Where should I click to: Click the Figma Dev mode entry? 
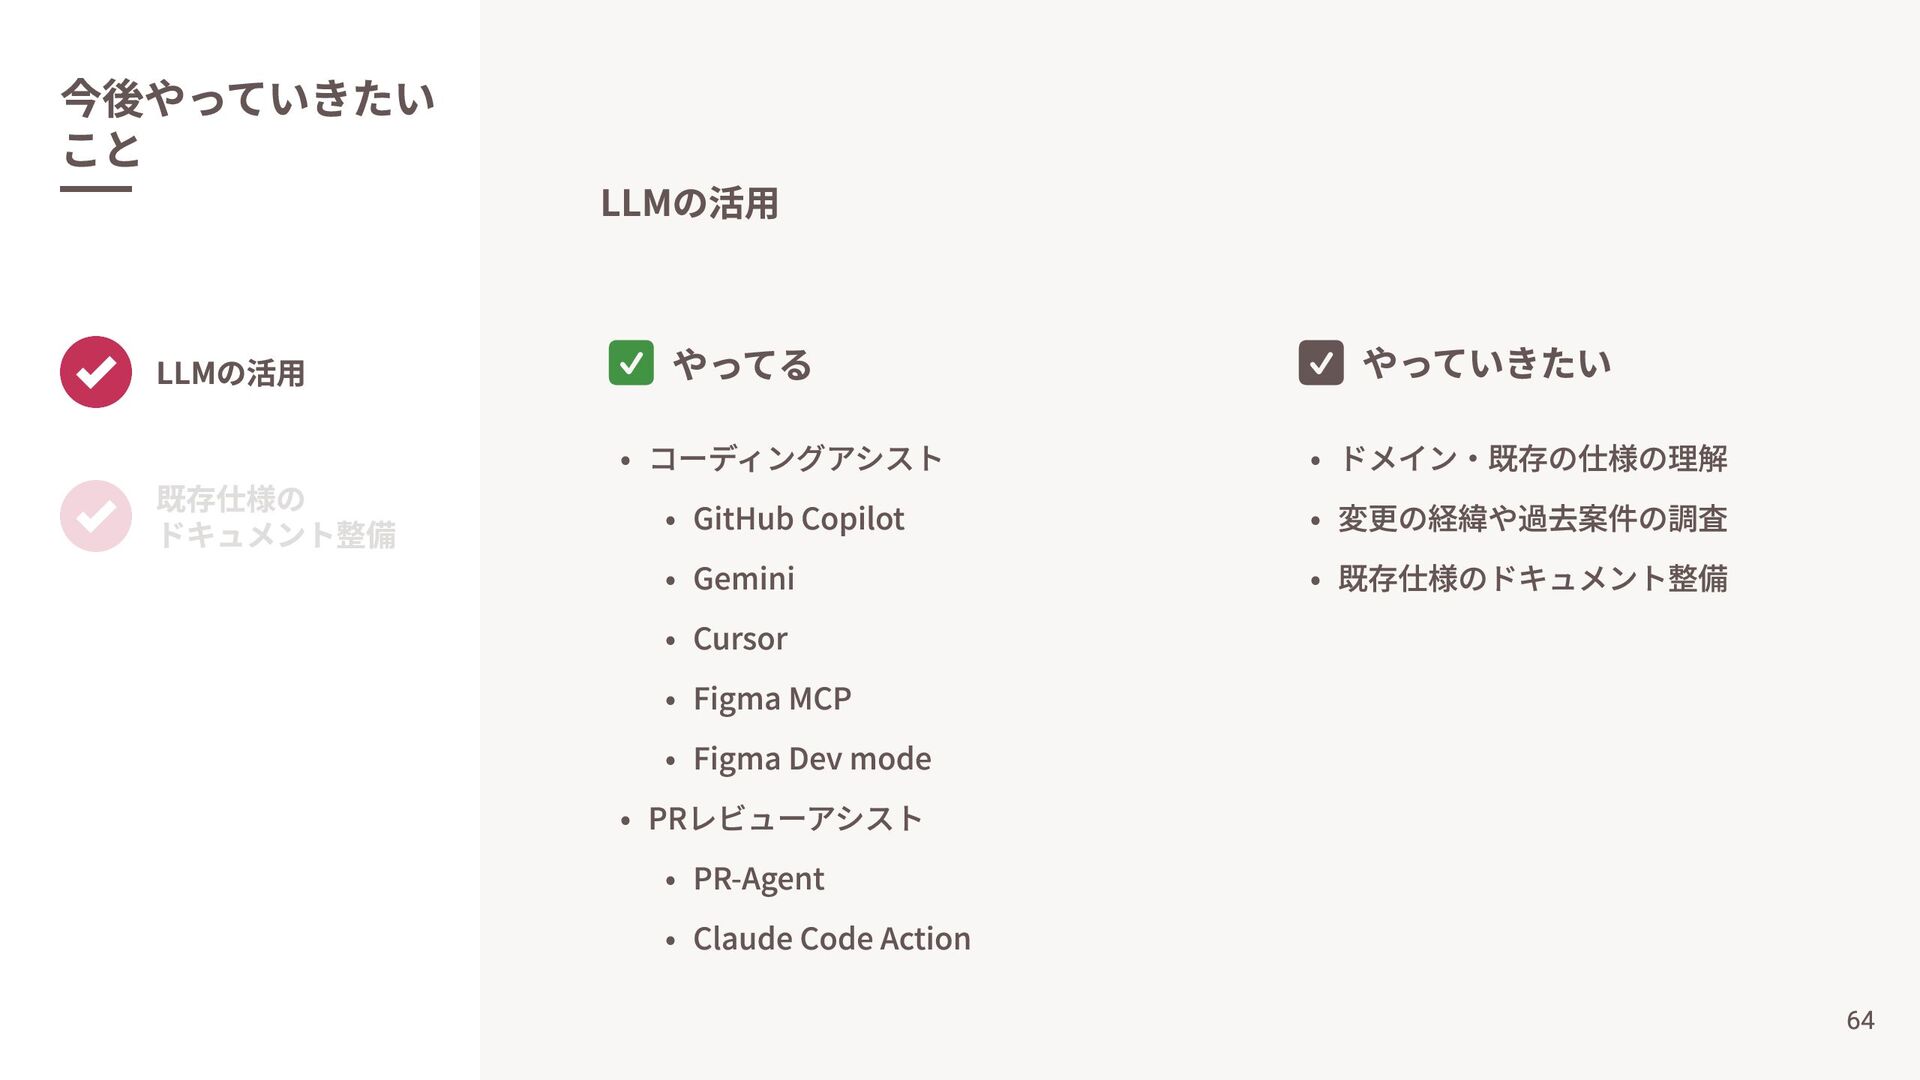(812, 759)
